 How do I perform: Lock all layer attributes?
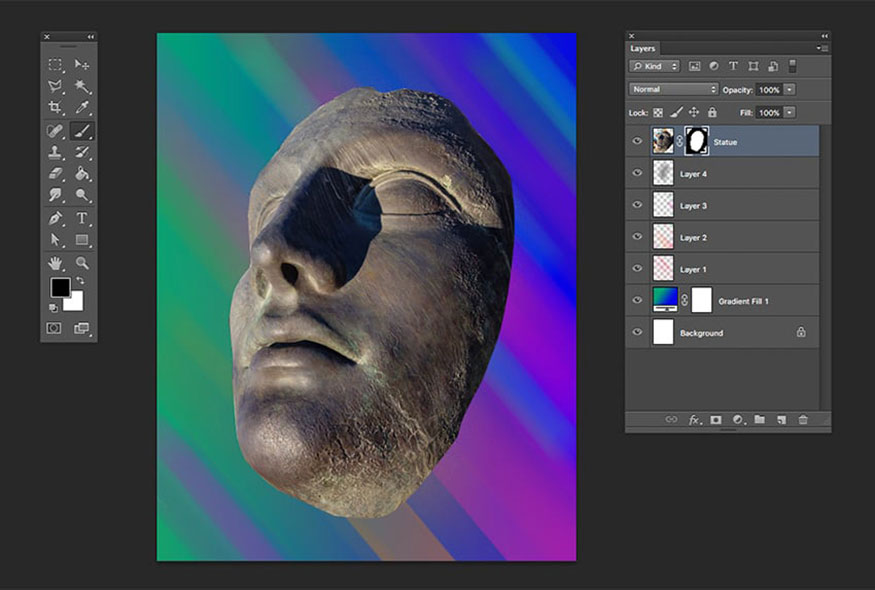(x=712, y=113)
